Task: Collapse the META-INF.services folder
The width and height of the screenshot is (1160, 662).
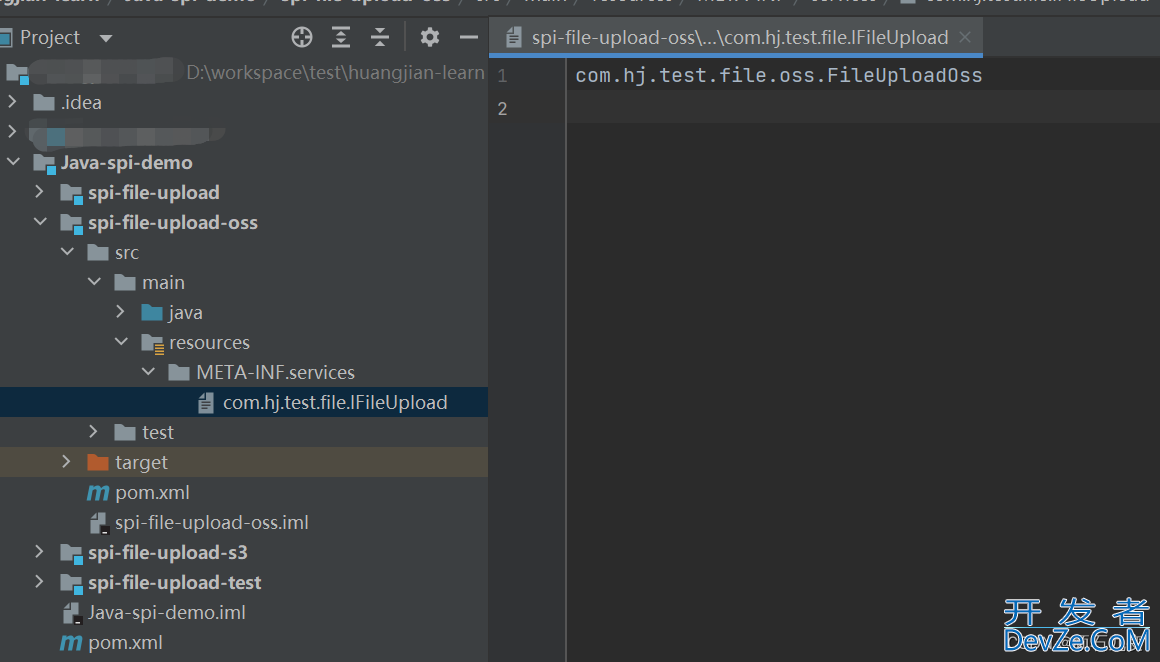Action: (x=149, y=372)
